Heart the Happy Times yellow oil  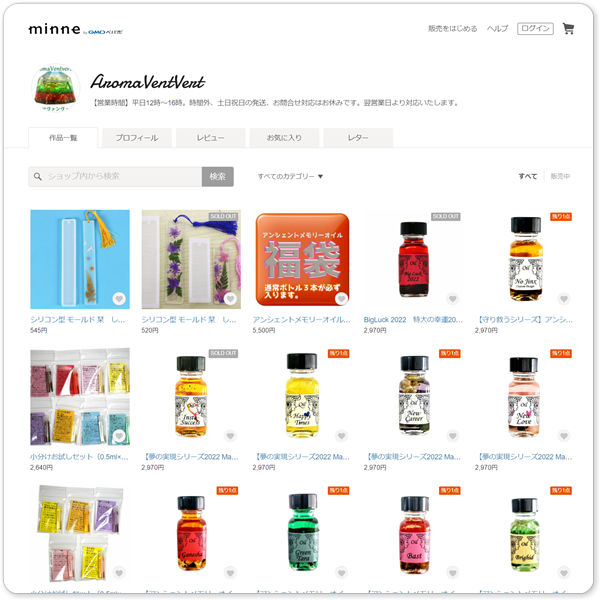tap(341, 435)
